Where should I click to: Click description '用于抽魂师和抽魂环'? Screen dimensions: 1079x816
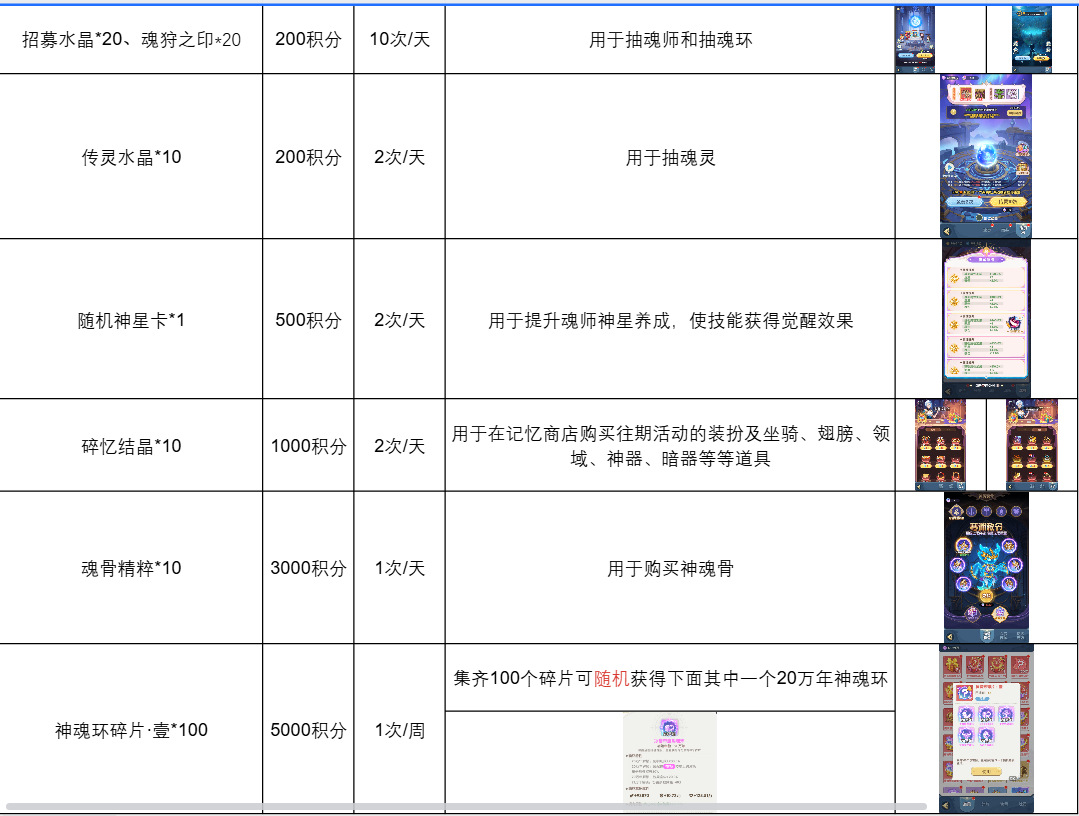tap(670, 40)
